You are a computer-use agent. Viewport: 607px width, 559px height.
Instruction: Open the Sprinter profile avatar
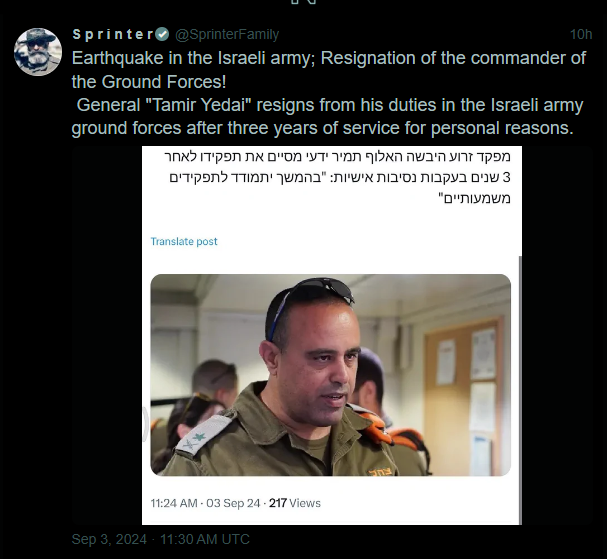tap(38, 52)
